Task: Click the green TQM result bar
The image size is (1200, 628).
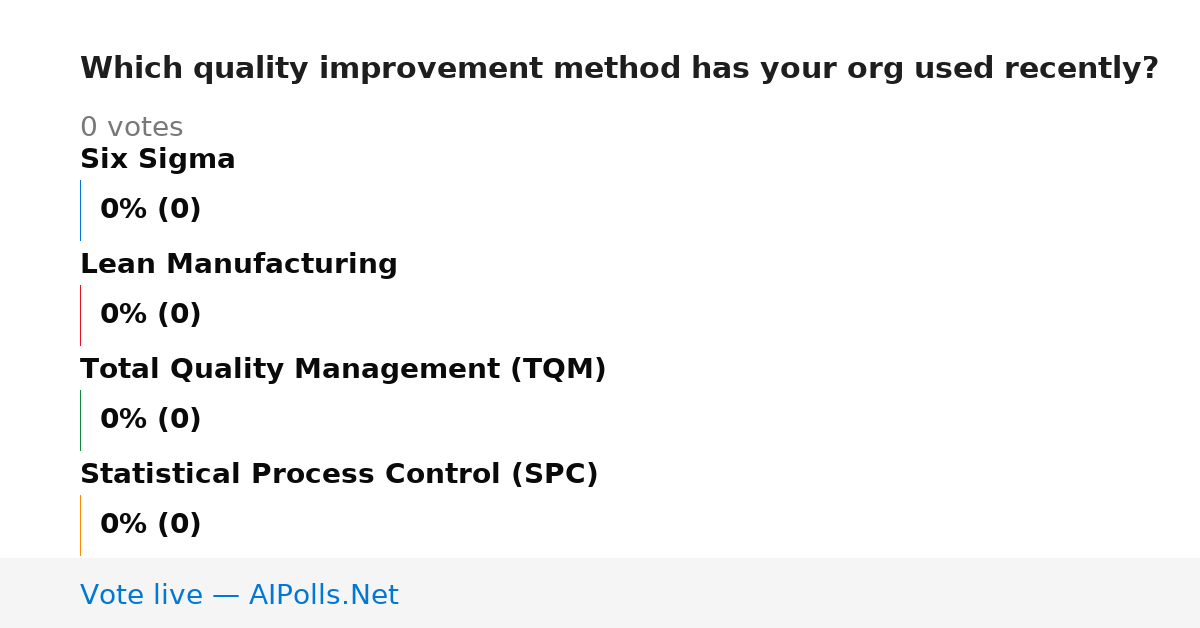Action: coord(80,420)
